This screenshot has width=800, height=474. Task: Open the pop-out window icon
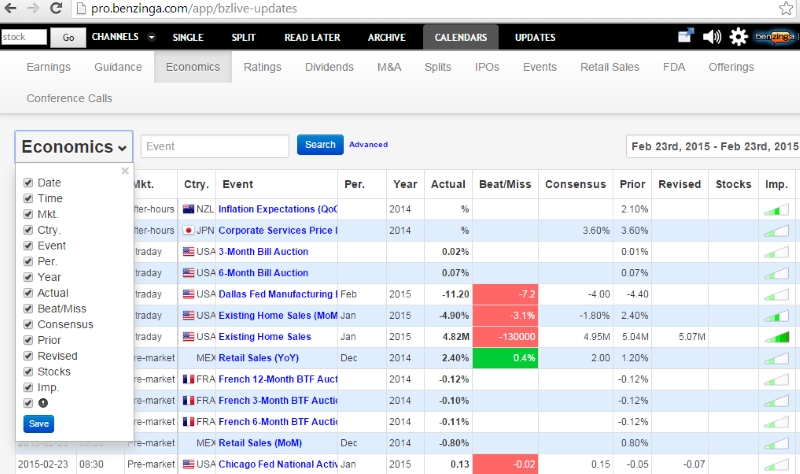click(x=686, y=36)
